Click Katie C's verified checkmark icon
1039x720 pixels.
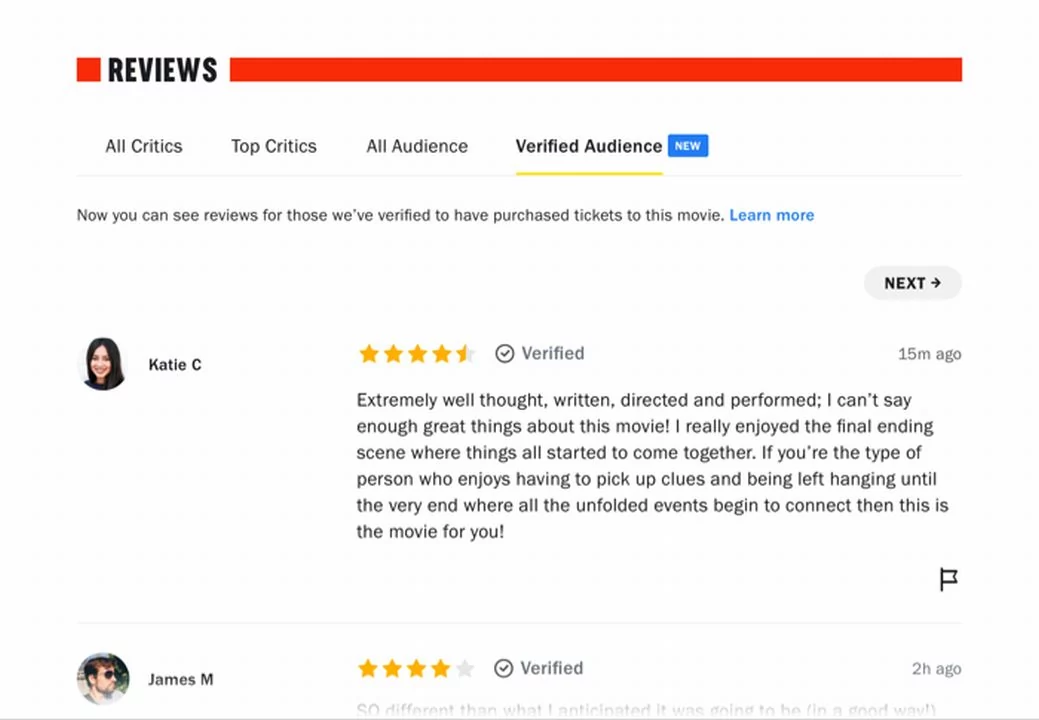tap(504, 354)
